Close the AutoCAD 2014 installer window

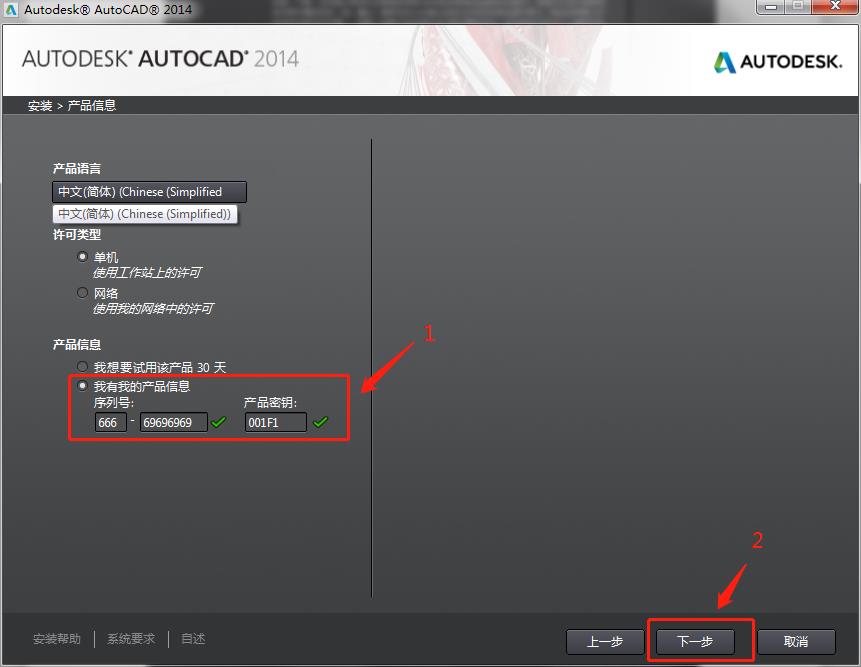[x=835, y=7]
